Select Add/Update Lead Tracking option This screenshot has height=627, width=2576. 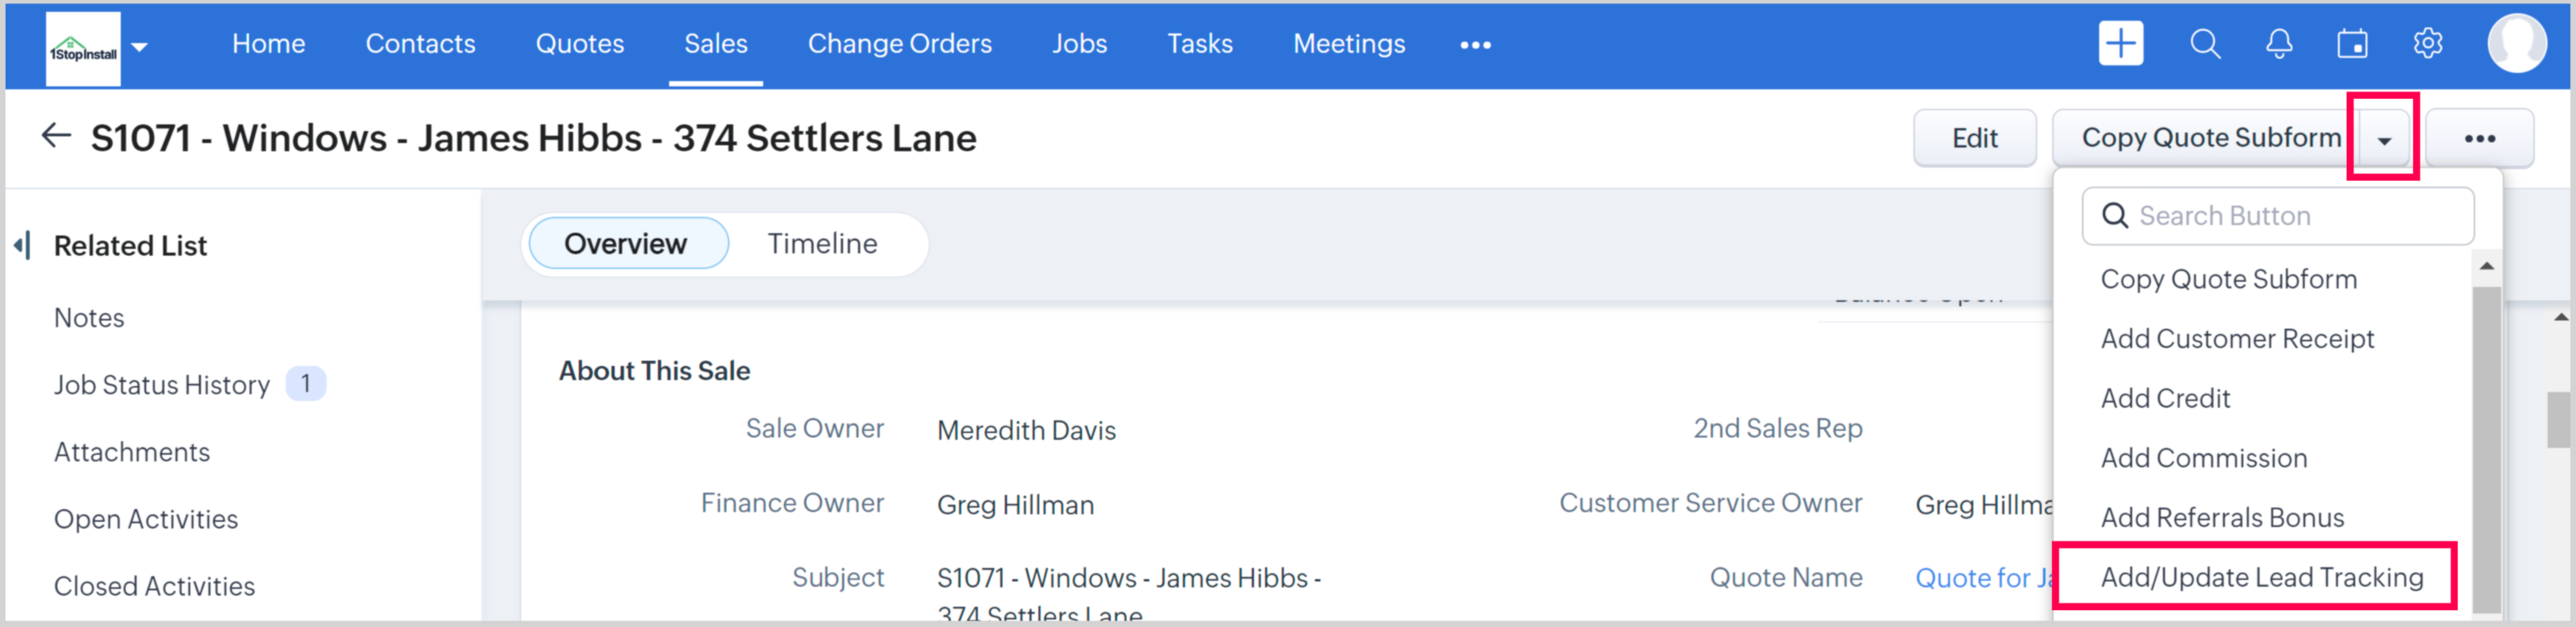2261,577
